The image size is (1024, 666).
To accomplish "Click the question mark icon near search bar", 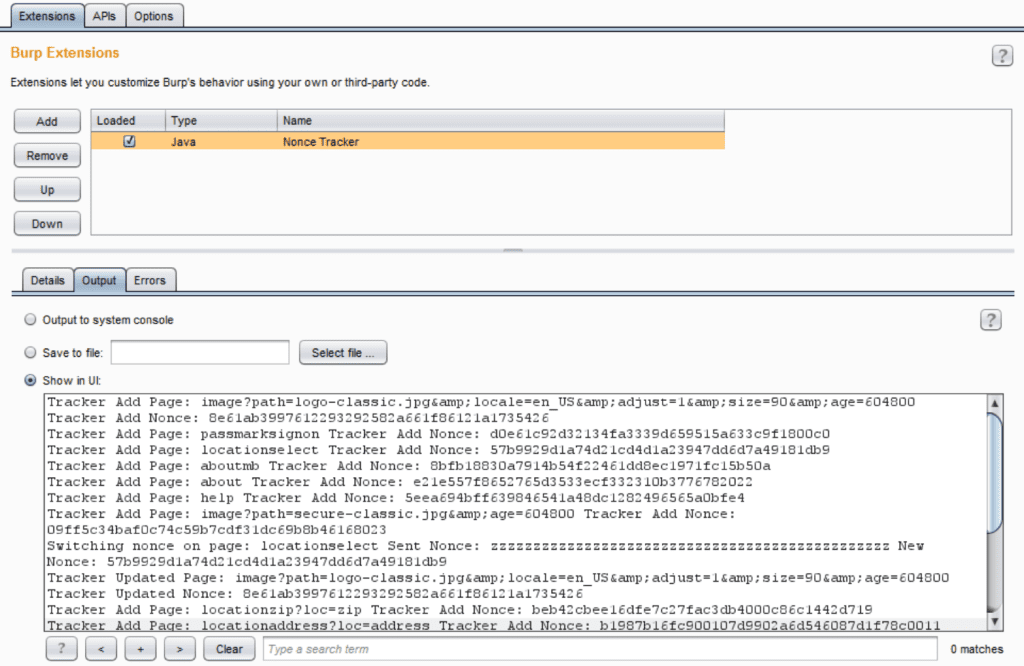I will (61, 648).
